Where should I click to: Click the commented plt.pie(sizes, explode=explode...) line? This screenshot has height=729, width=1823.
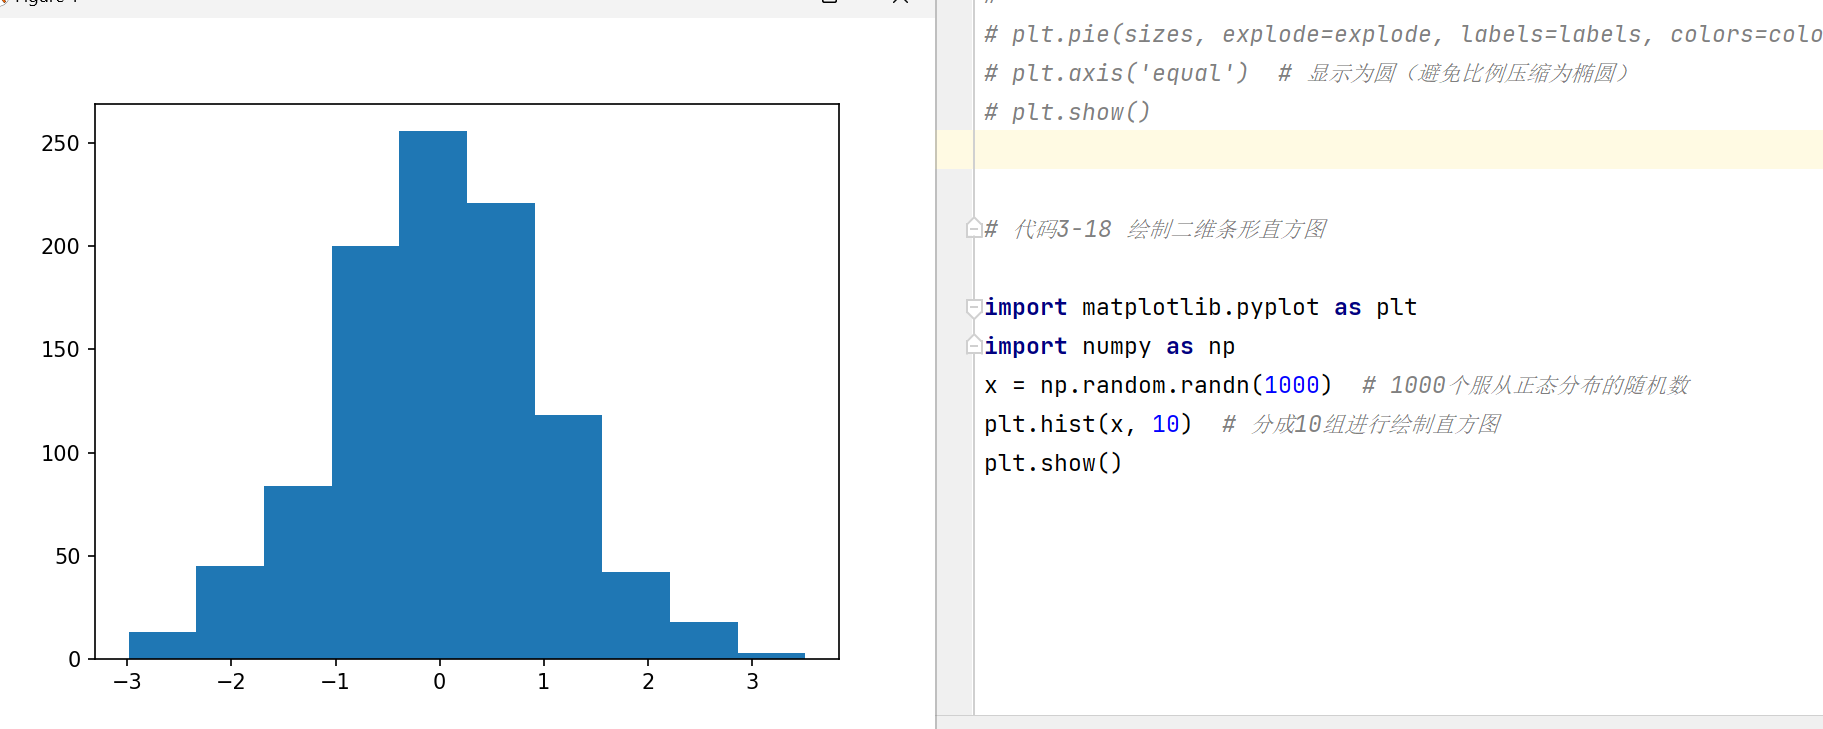click(1403, 34)
